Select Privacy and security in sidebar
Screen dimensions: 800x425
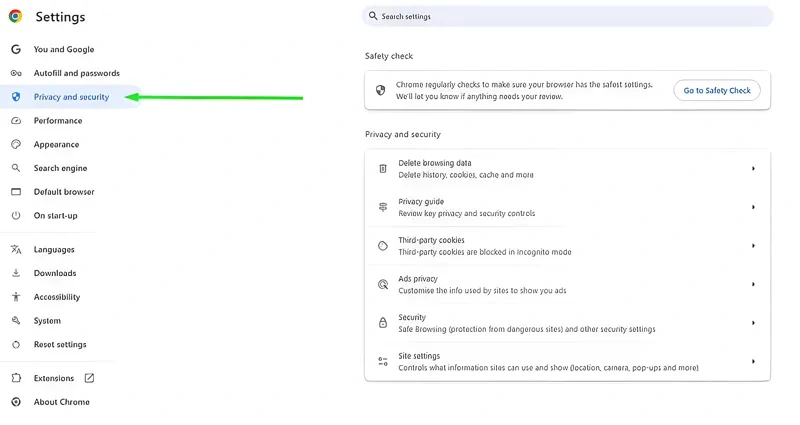click(71, 97)
